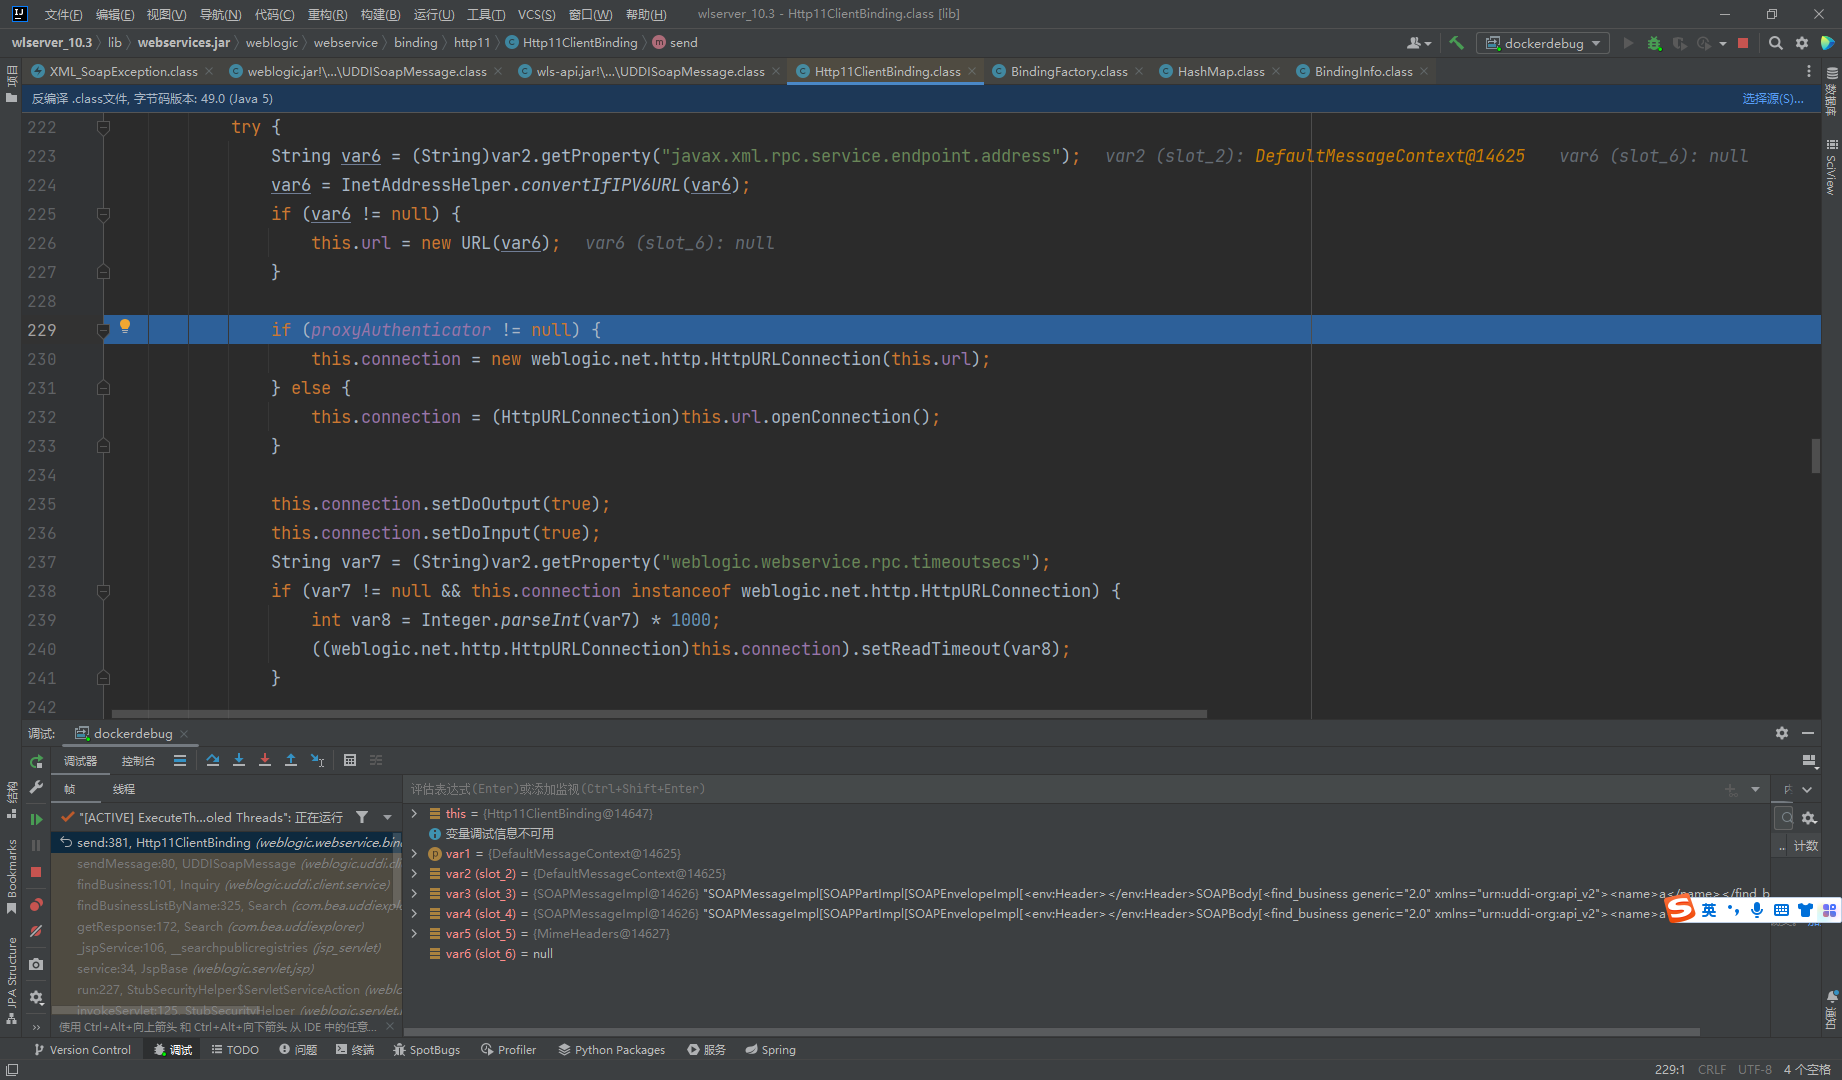
Task: Open the TODO tool window
Action: click(235, 1049)
